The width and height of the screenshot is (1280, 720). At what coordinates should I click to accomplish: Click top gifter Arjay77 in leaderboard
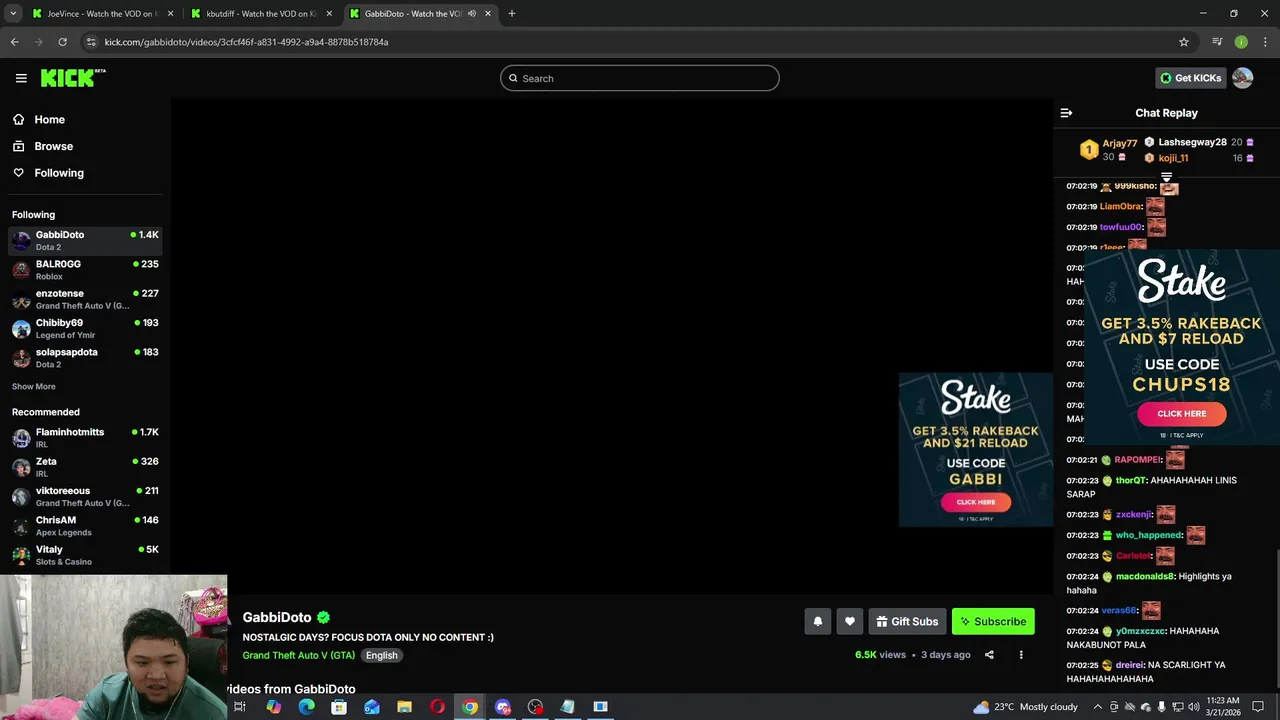[1119, 143]
